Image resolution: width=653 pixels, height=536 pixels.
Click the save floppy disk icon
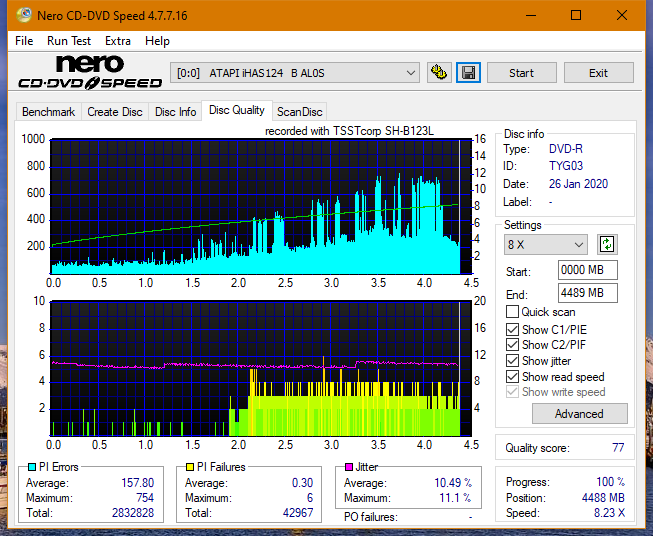[469, 73]
